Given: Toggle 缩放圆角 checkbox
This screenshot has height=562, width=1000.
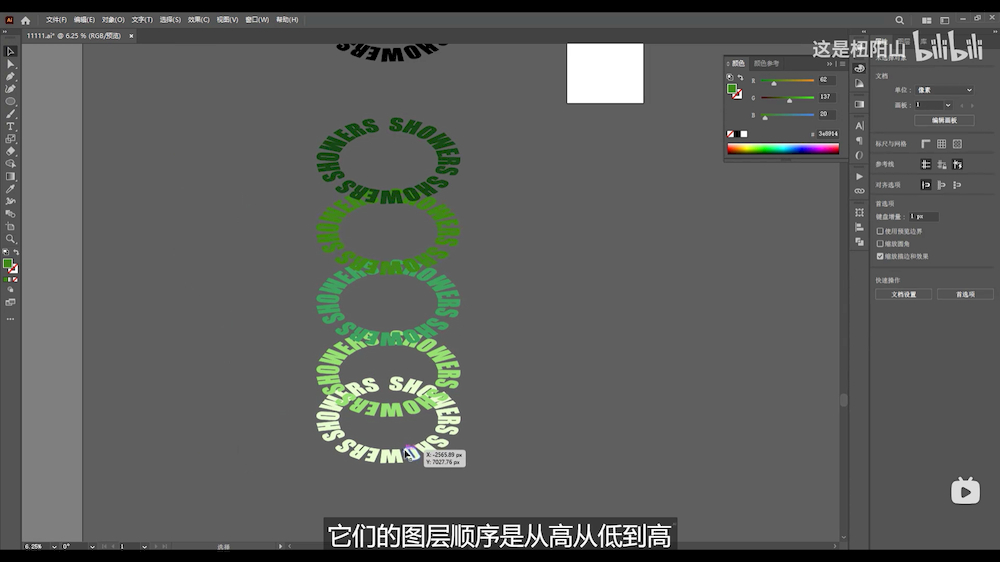Looking at the screenshot, I should coord(880,244).
